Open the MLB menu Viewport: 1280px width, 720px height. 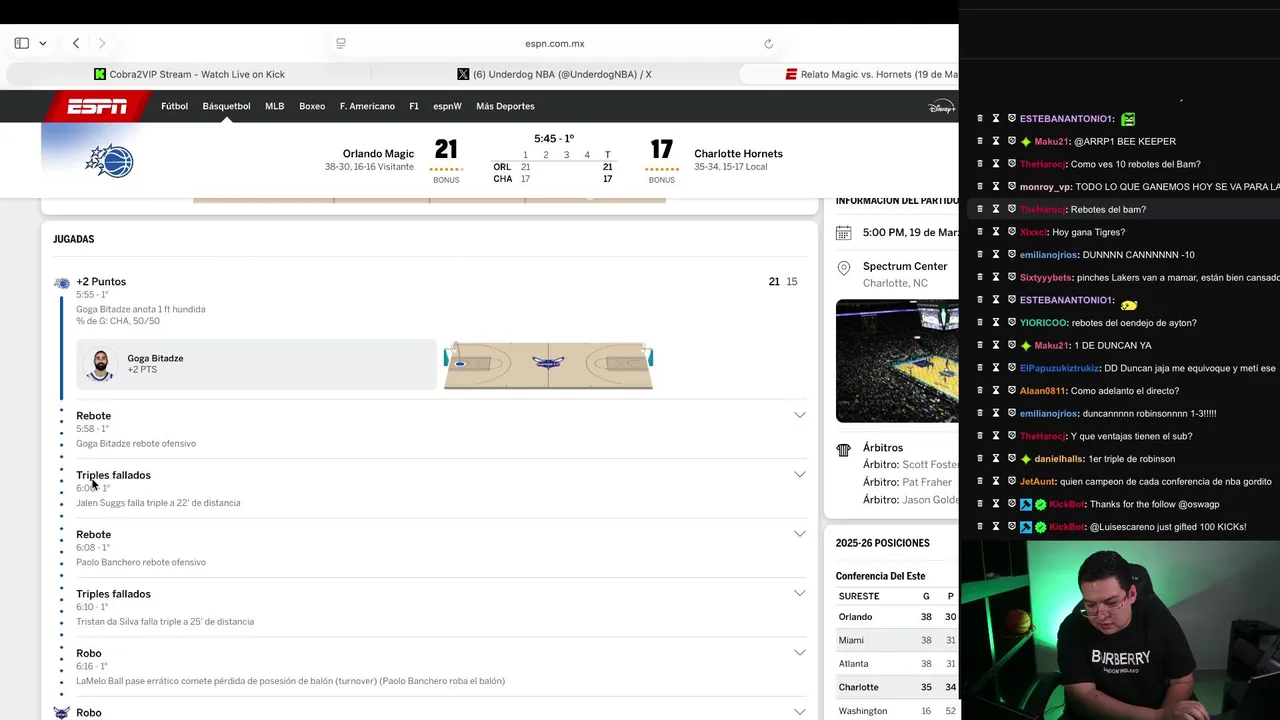pos(274,106)
